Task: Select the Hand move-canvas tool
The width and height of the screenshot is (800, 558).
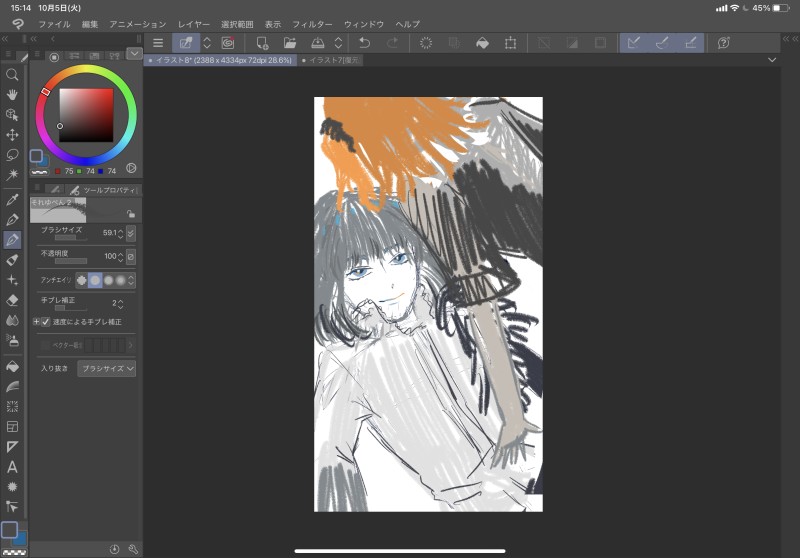Action: click(12, 94)
